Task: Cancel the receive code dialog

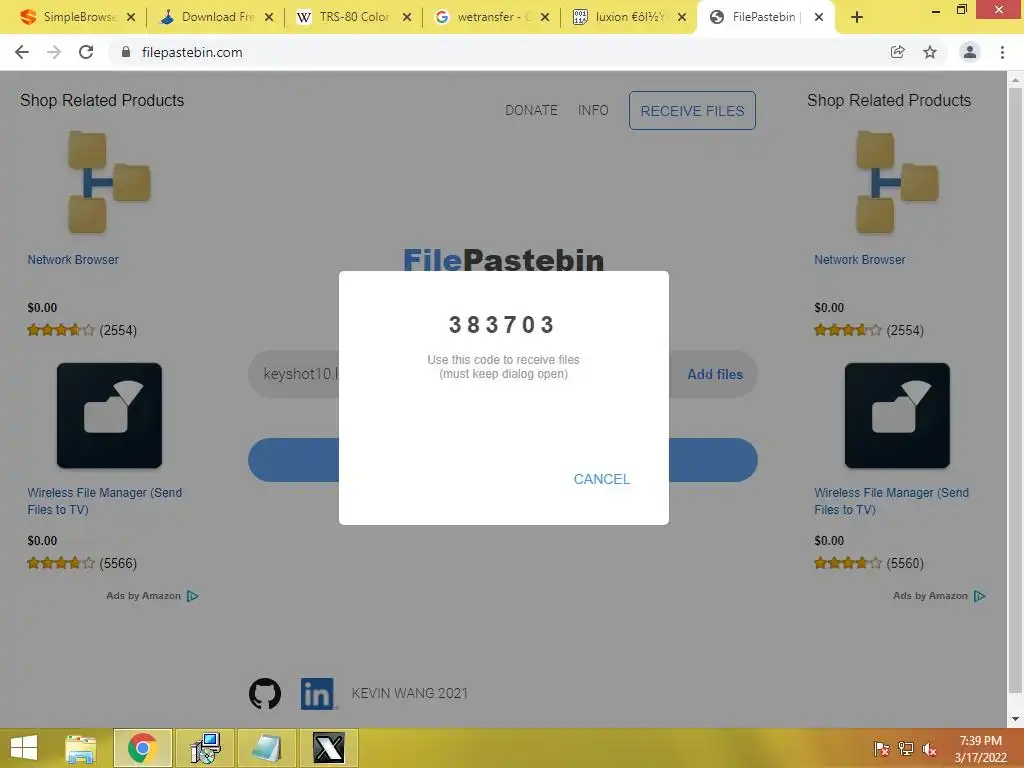Action: (x=601, y=479)
